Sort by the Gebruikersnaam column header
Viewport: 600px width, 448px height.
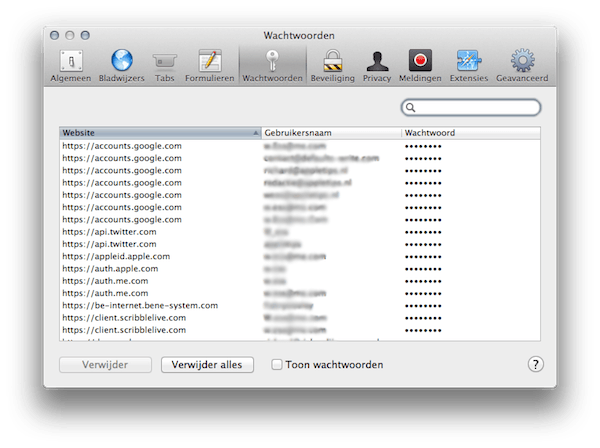click(331, 133)
